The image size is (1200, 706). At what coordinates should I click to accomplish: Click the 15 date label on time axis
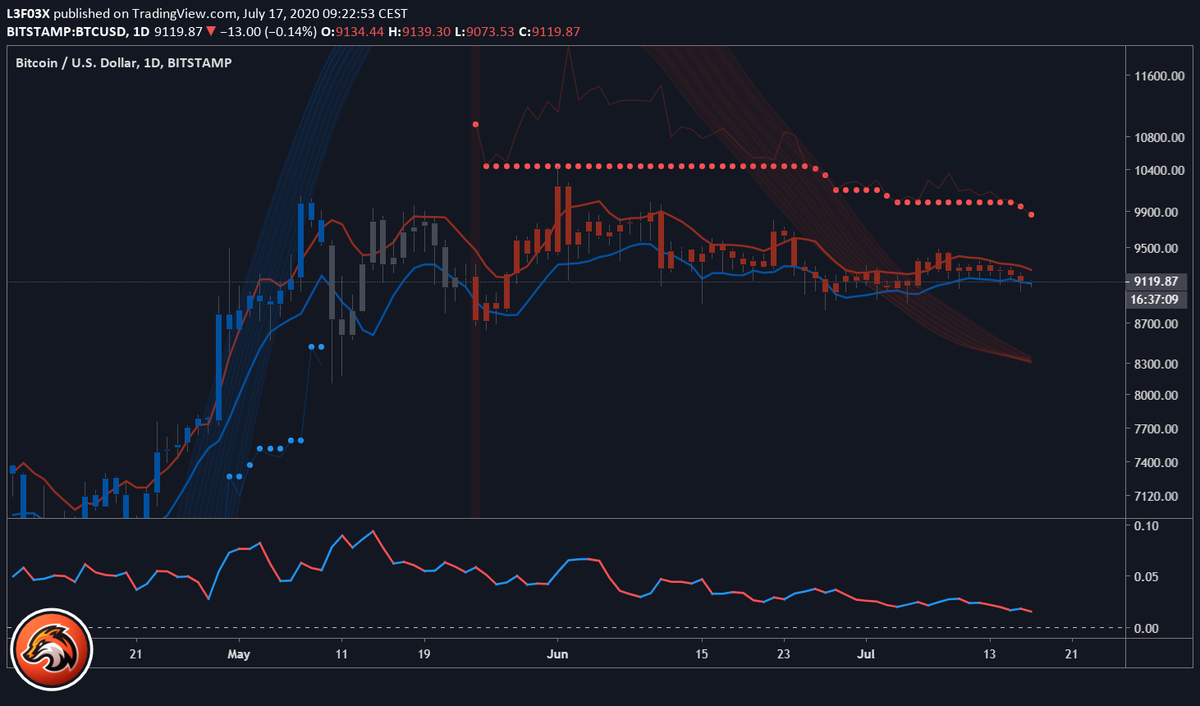[x=702, y=654]
